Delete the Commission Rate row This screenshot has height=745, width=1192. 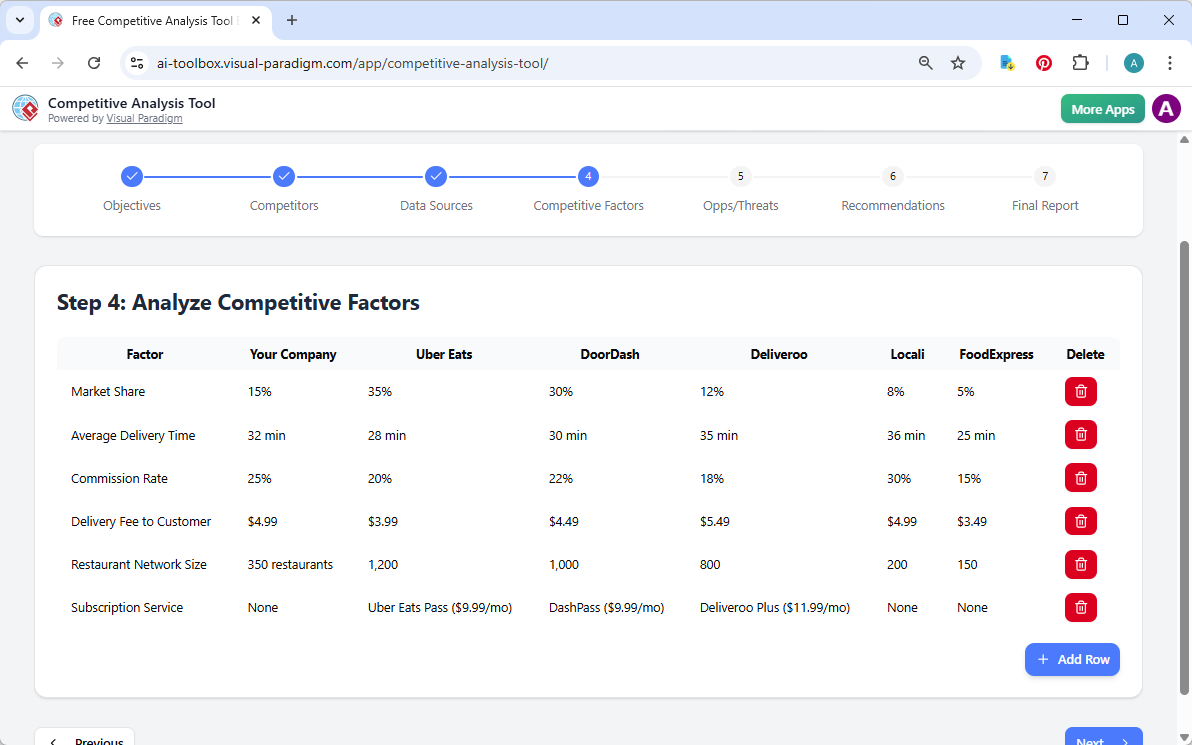point(1080,478)
